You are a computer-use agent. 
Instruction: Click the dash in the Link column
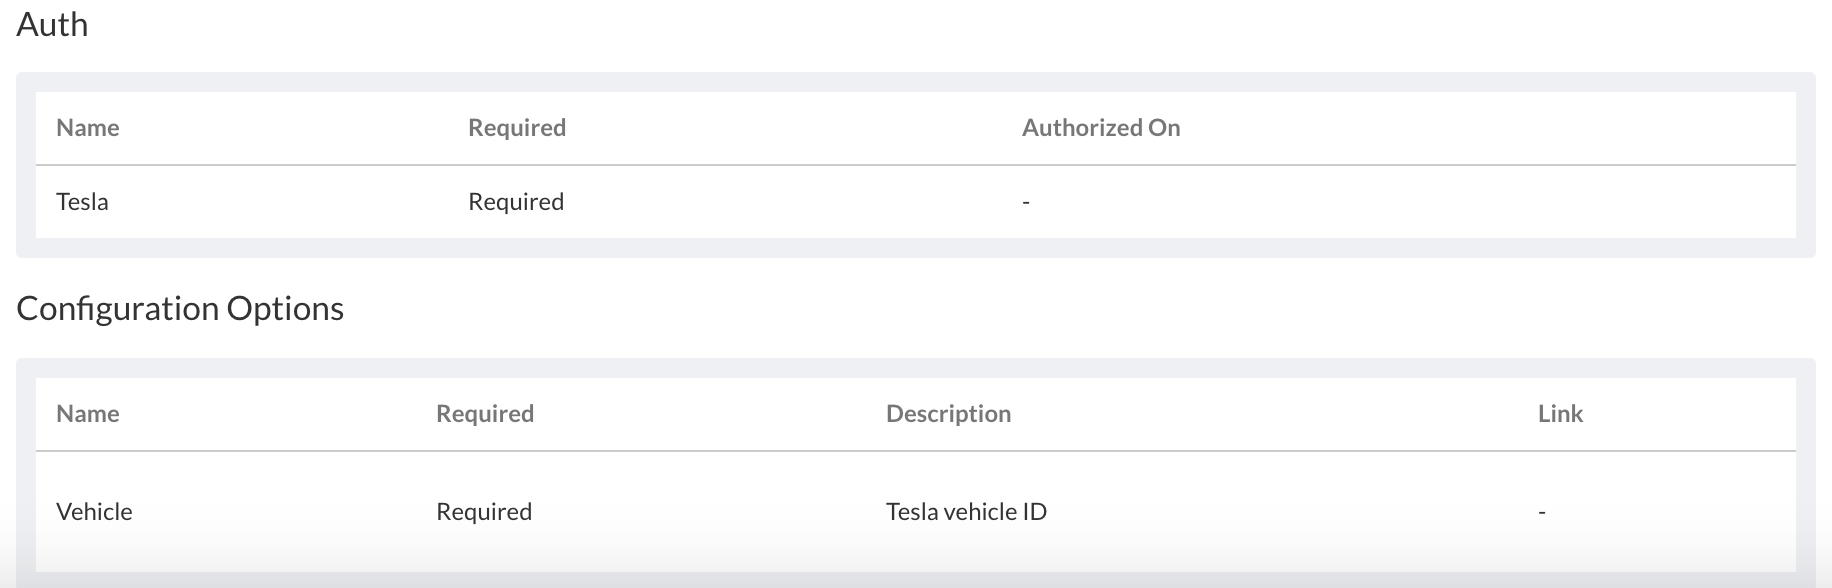pyautogui.click(x=1542, y=513)
